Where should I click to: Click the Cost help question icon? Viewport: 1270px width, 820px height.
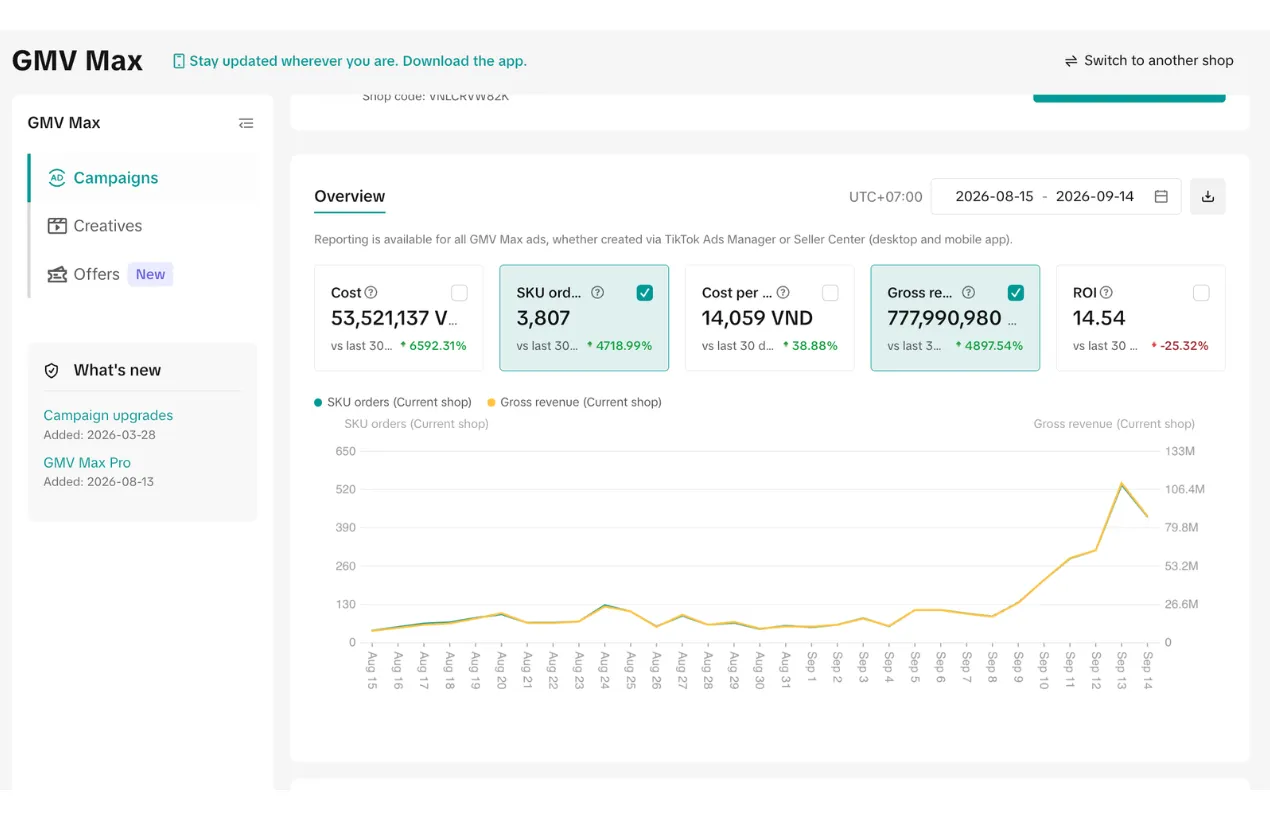pos(371,293)
